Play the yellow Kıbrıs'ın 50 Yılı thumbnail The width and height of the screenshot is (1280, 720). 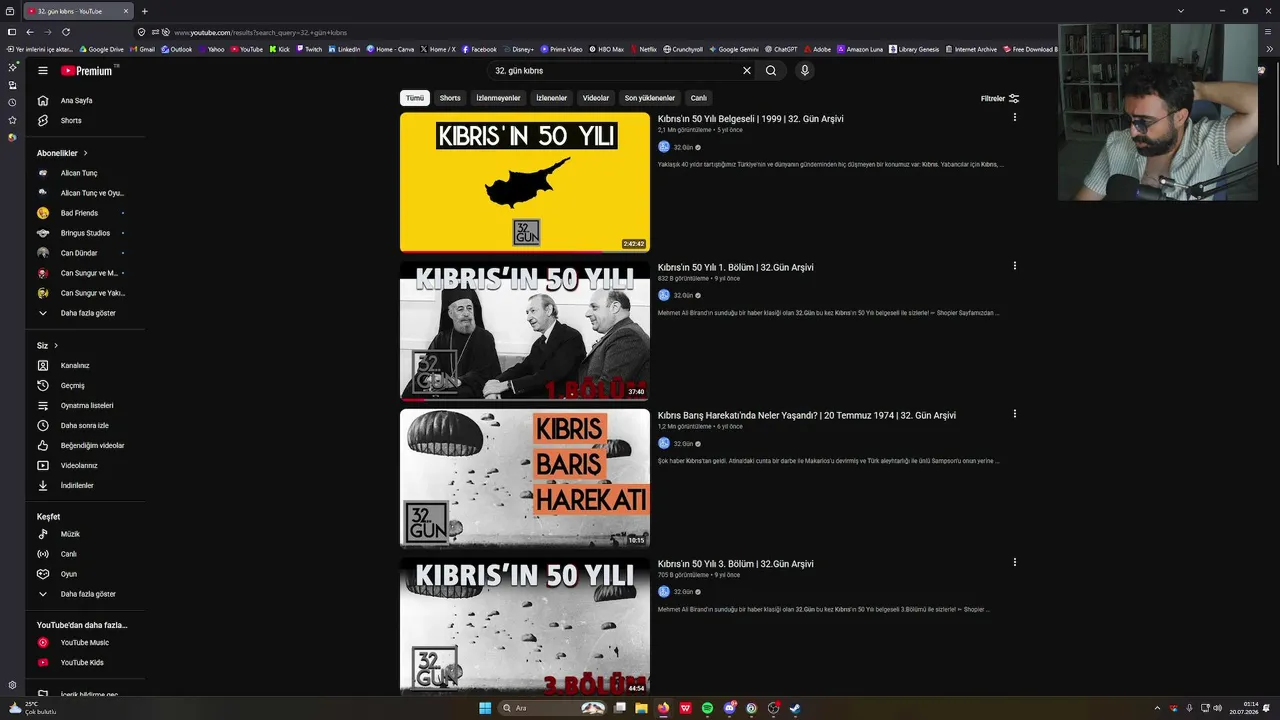525,182
